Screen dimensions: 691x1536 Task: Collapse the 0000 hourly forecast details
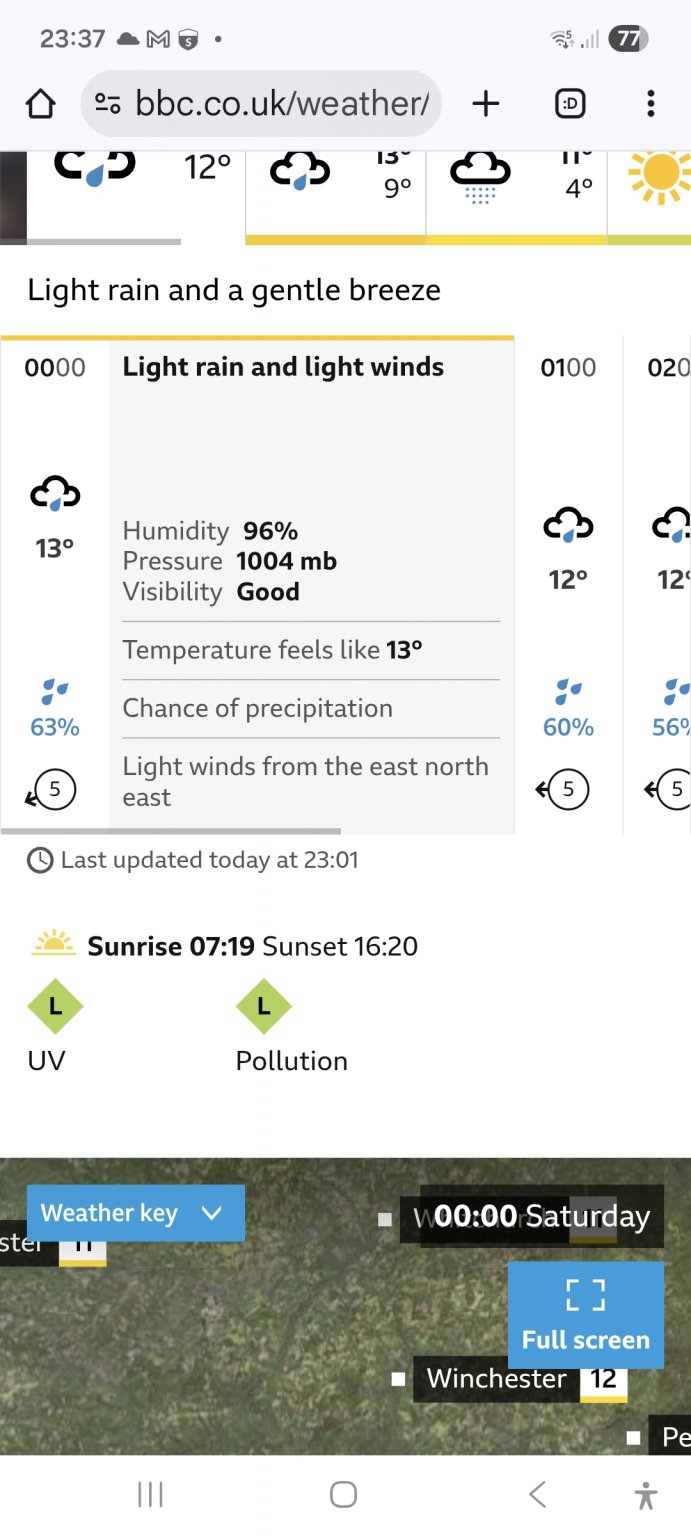click(x=55, y=580)
